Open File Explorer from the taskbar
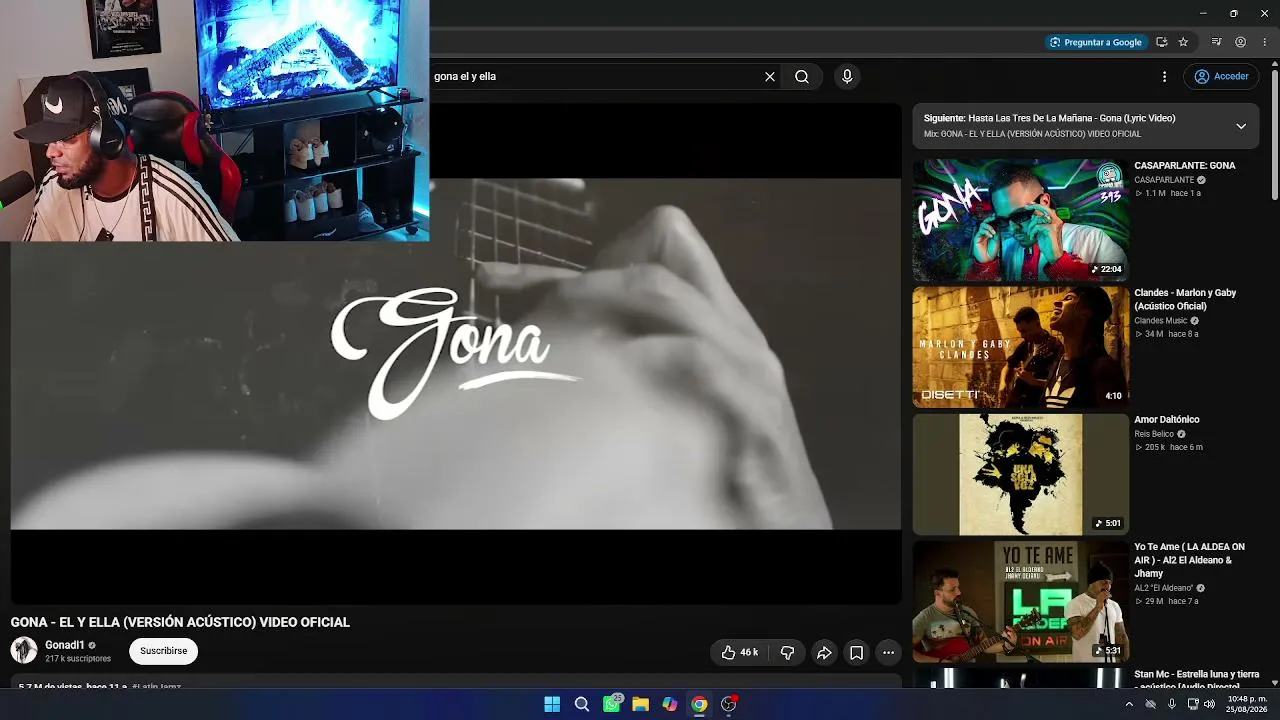The width and height of the screenshot is (1280, 720). tap(640, 704)
